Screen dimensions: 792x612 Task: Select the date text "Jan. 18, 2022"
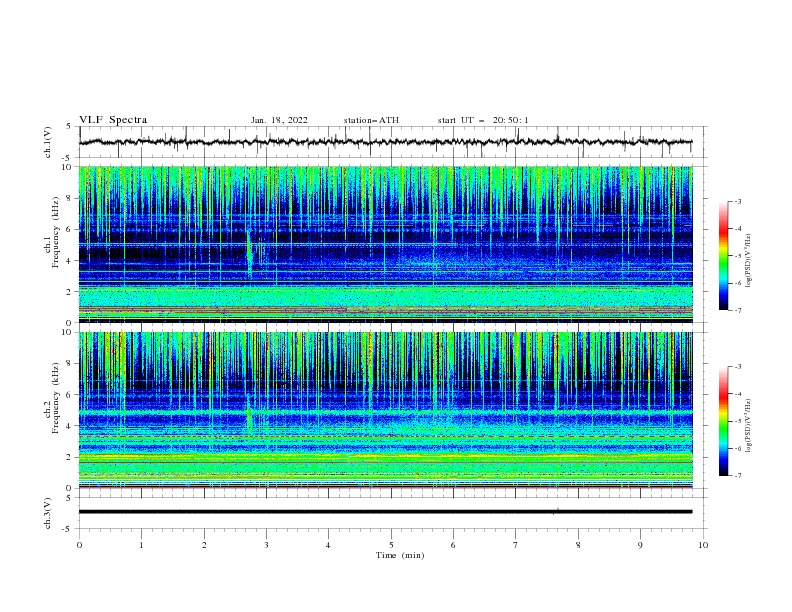click(x=279, y=120)
